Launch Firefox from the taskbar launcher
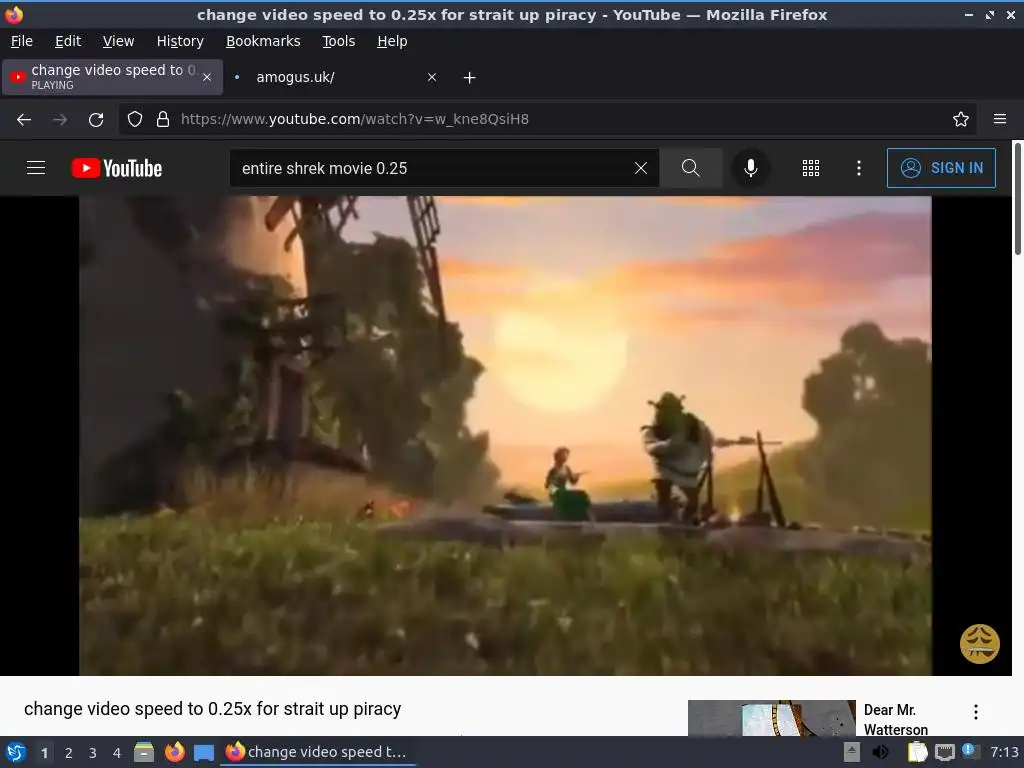Screen dimensions: 1024x768 [x=174, y=752]
